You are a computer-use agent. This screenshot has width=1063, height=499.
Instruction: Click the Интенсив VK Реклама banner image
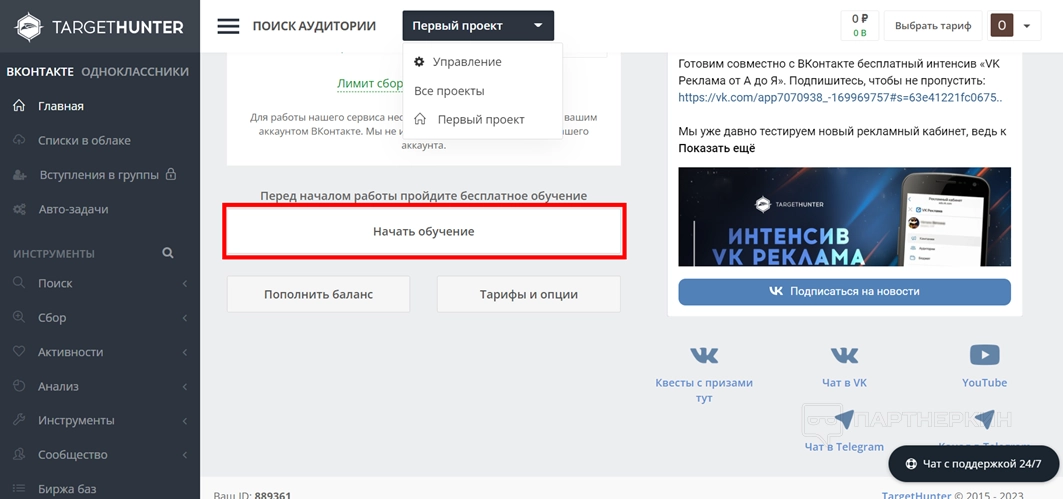[x=845, y=217]
